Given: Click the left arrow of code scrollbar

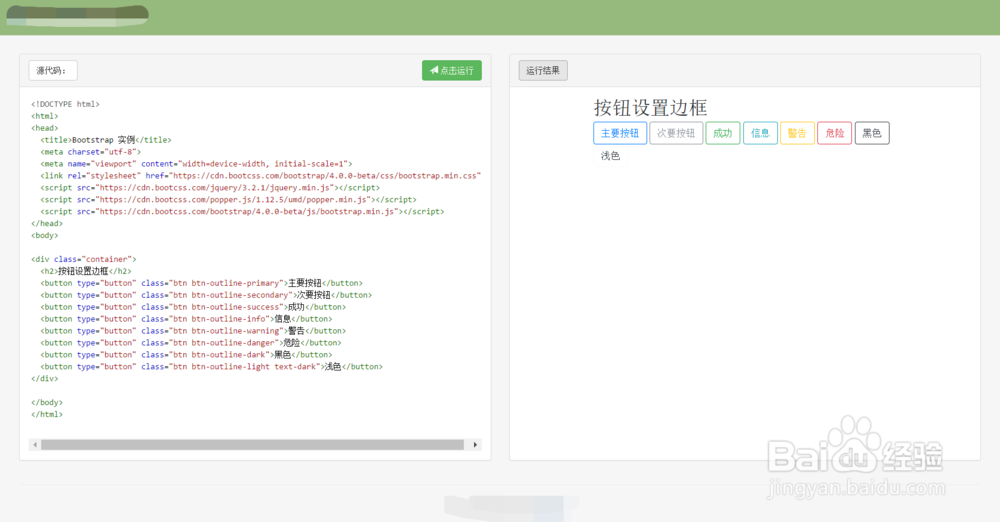Looking at the screenshot, I should click(35, 445).
